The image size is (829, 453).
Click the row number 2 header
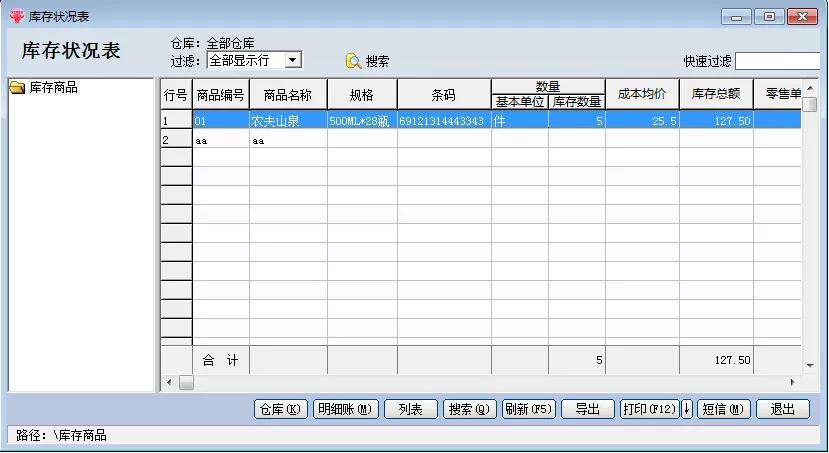pyautogui.click(x=176, y=140)
